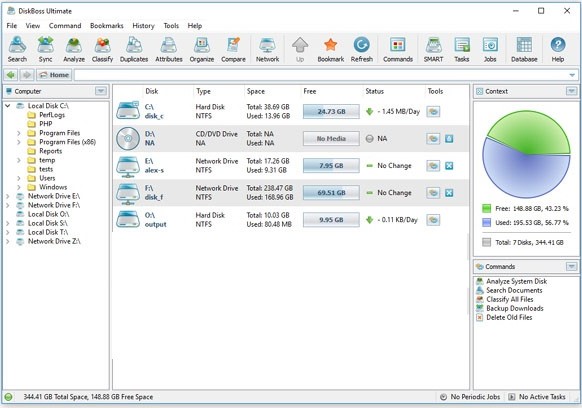Open the Context panel dropdown

pyautogui.click(x=571, y=91)
